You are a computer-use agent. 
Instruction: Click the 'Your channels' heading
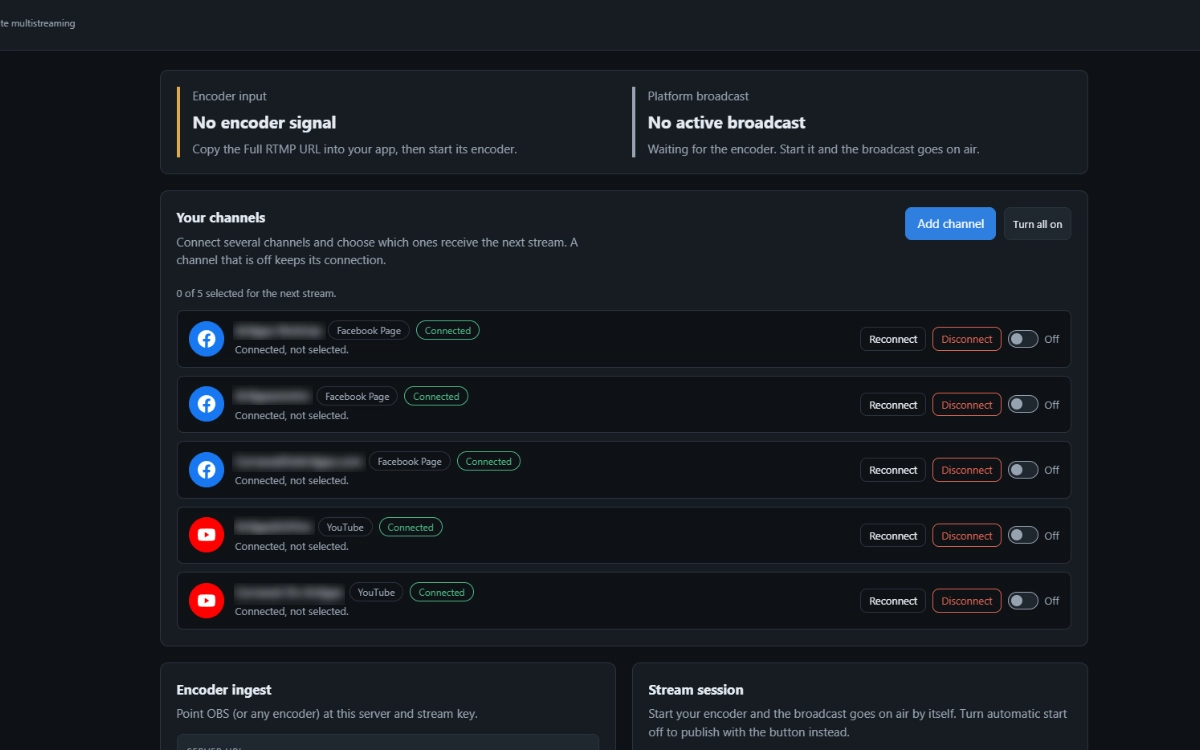[x=221, y=217]
